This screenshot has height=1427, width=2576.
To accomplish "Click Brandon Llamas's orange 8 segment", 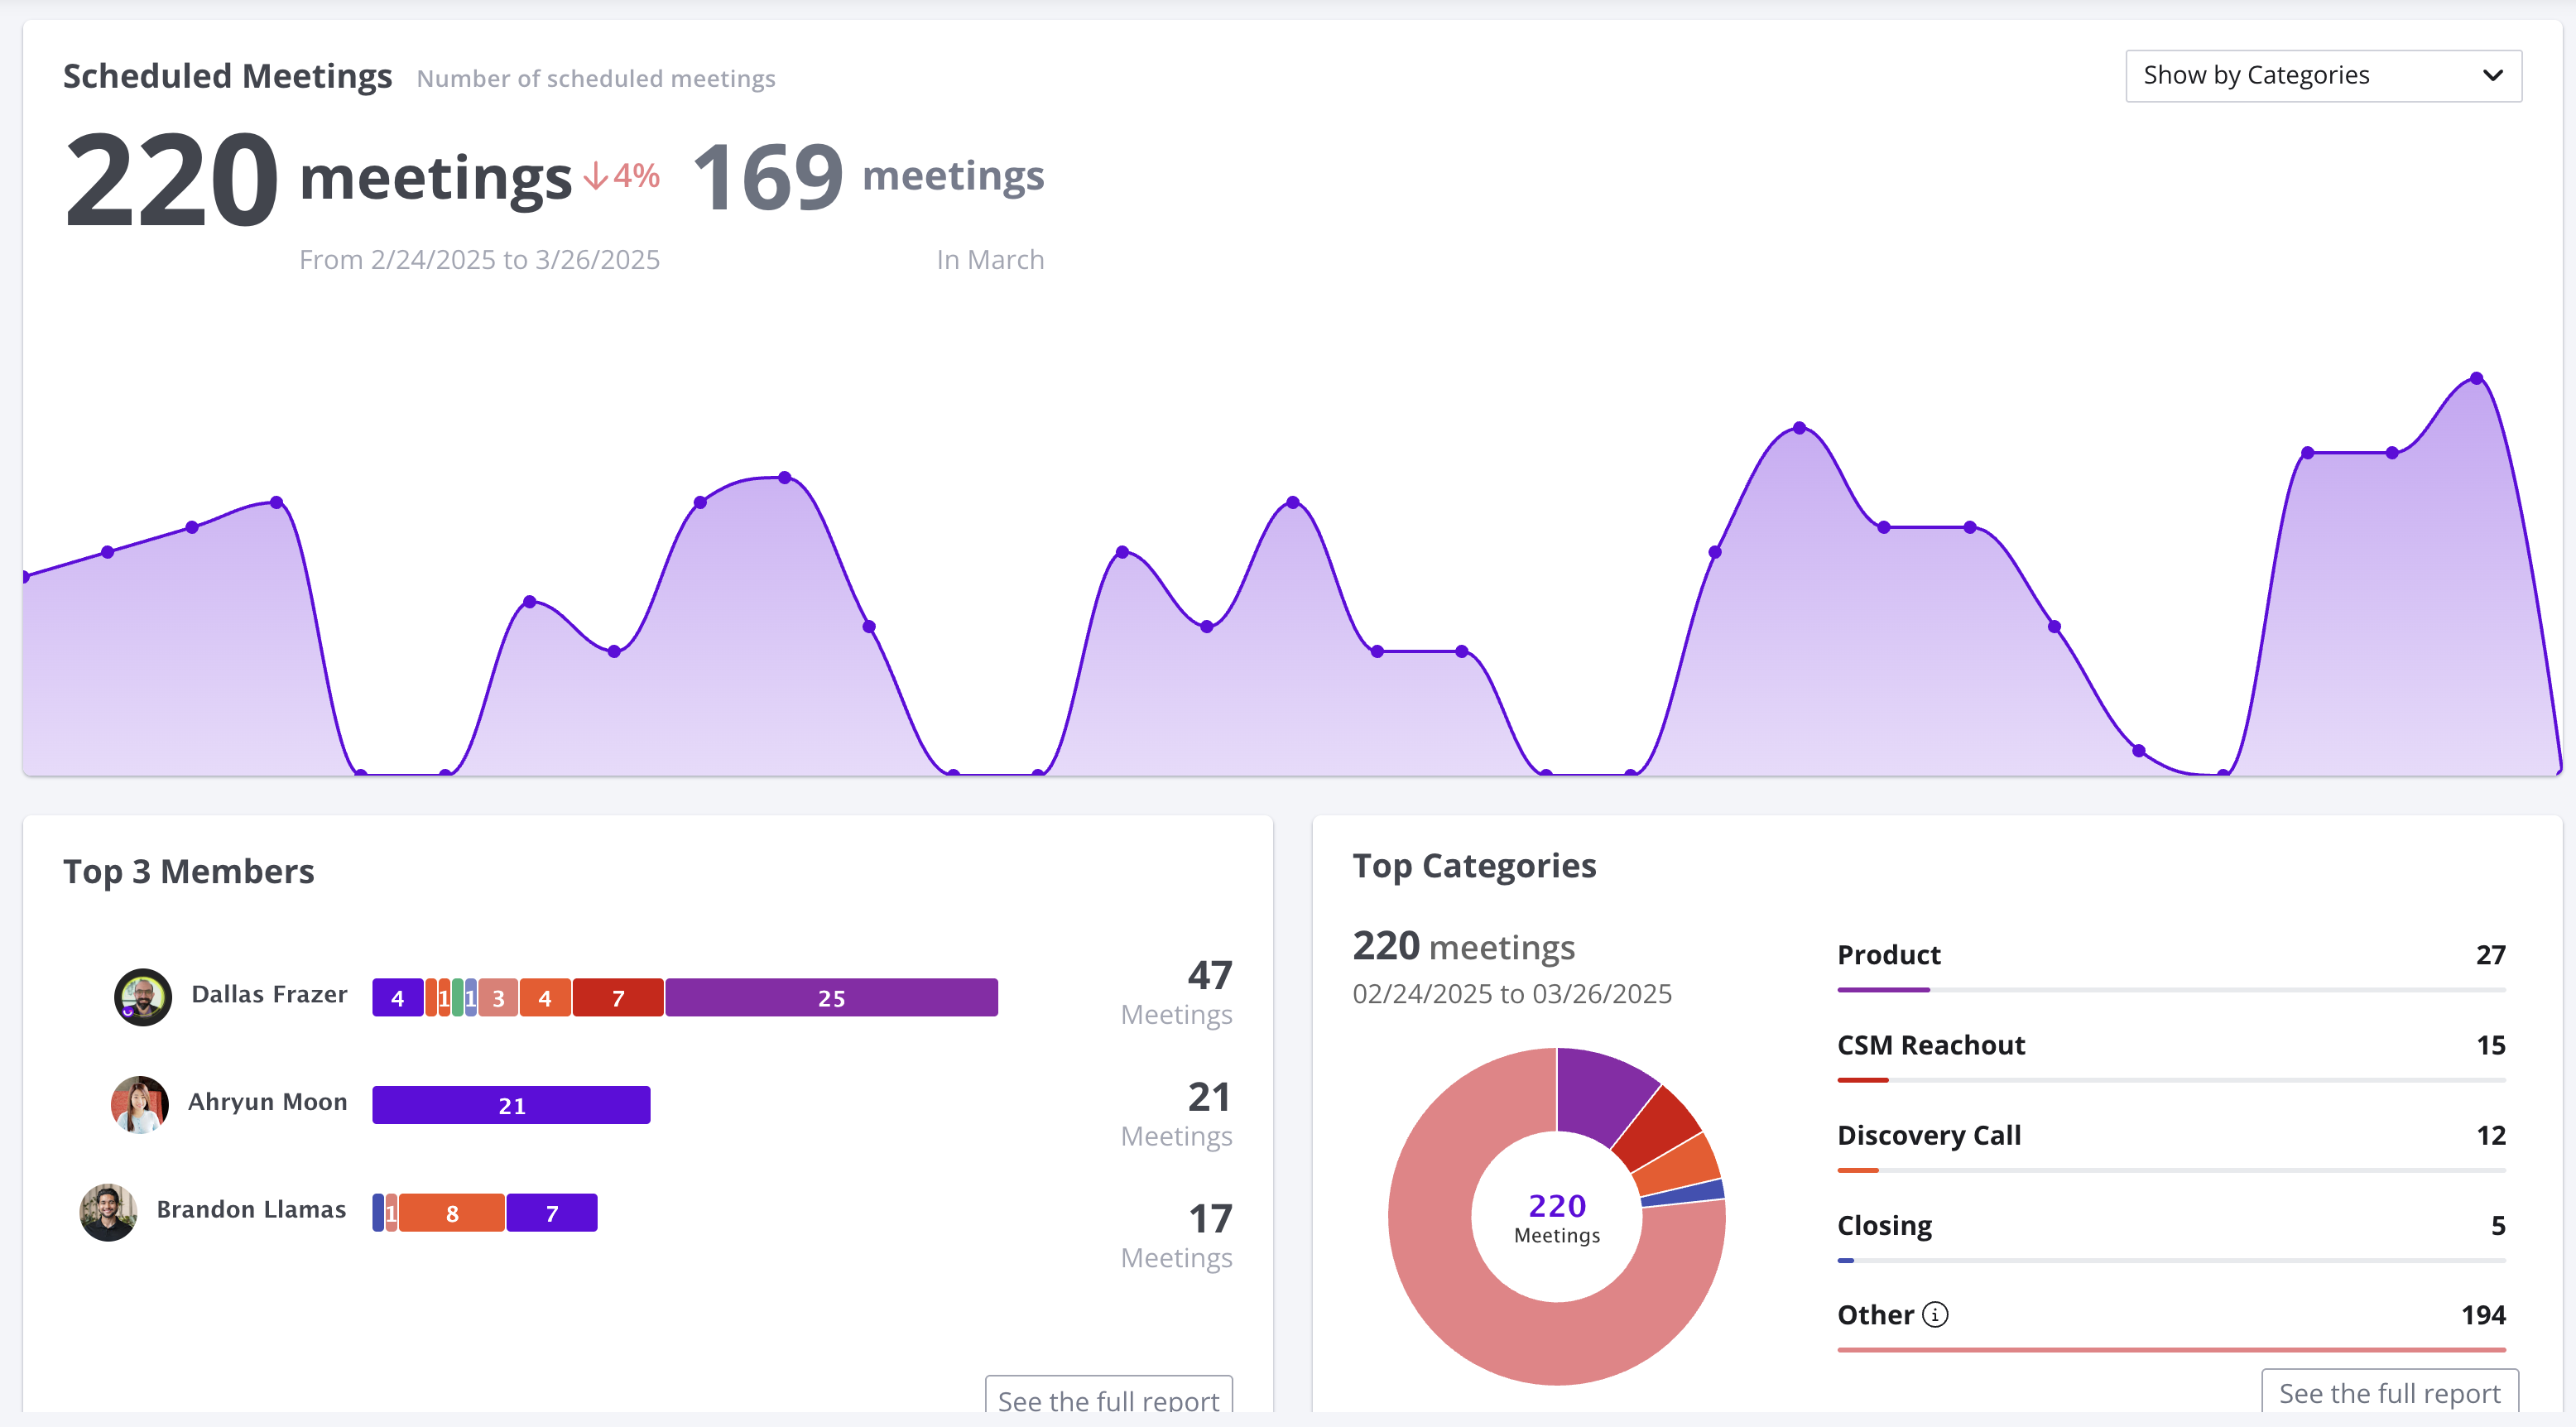I will (452, 1213).
